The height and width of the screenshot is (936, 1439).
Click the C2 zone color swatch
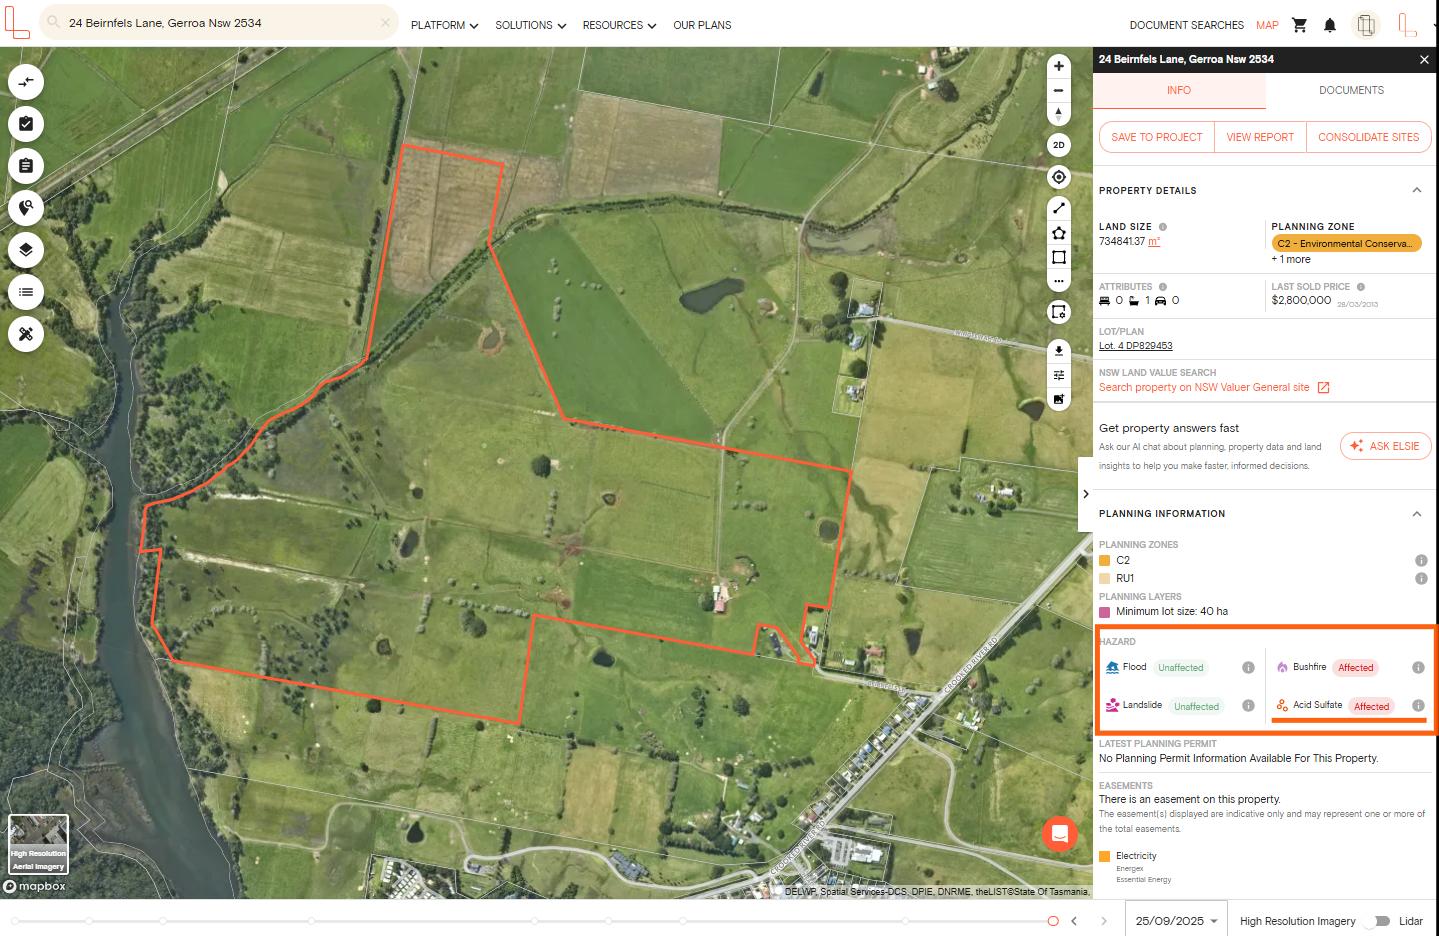[1105, 561]
